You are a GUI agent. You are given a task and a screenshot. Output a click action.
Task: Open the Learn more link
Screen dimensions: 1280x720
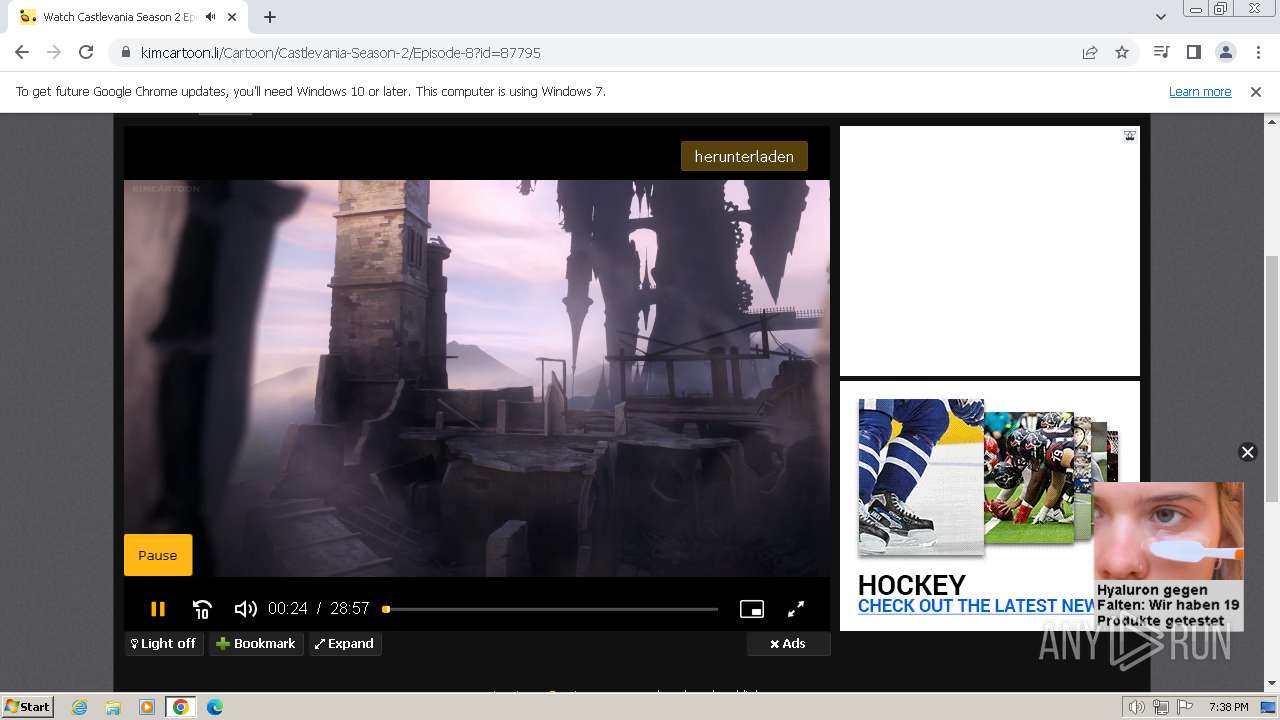click(x=1200, y=91)
